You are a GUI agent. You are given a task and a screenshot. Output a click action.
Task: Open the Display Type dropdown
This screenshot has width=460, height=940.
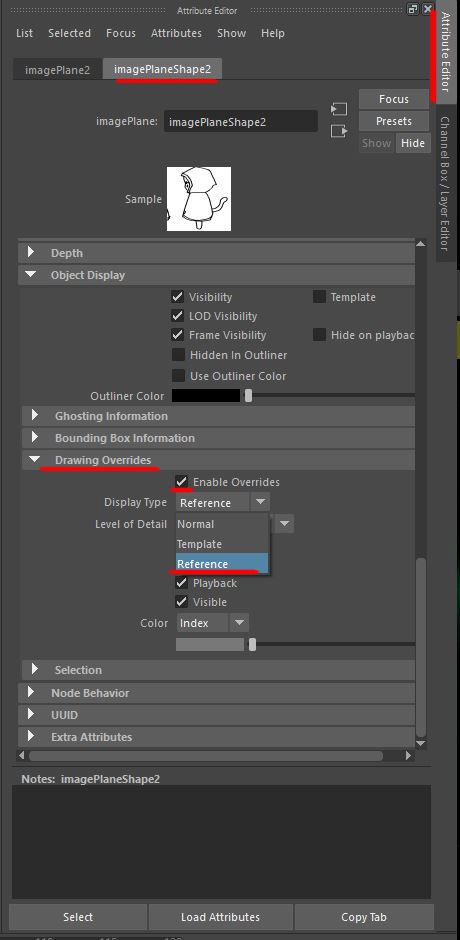(x=223, y=502)
